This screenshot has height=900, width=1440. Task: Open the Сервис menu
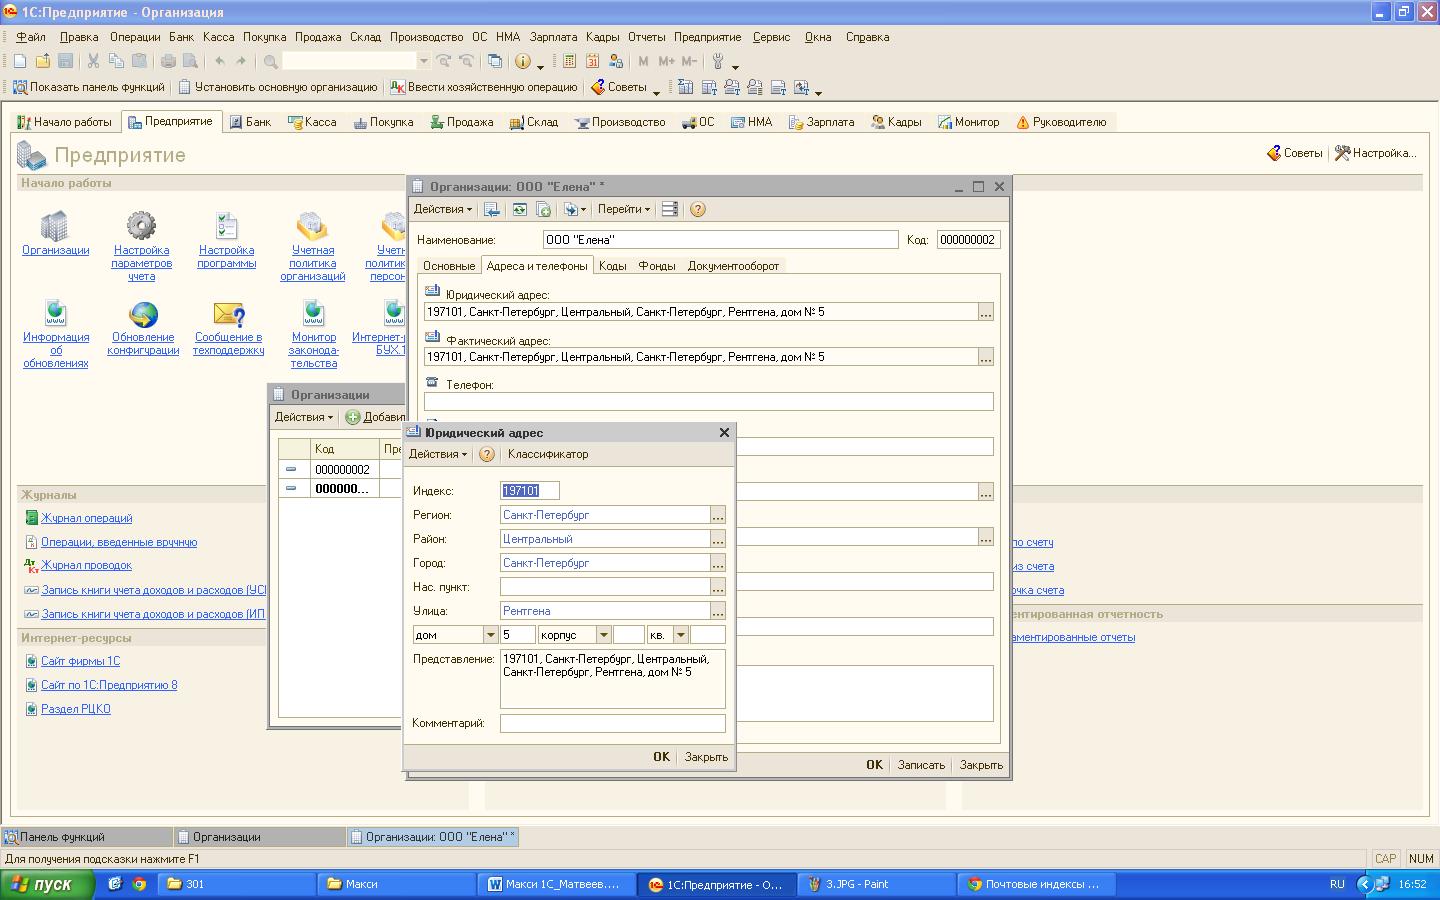click(x=771, y=37)
